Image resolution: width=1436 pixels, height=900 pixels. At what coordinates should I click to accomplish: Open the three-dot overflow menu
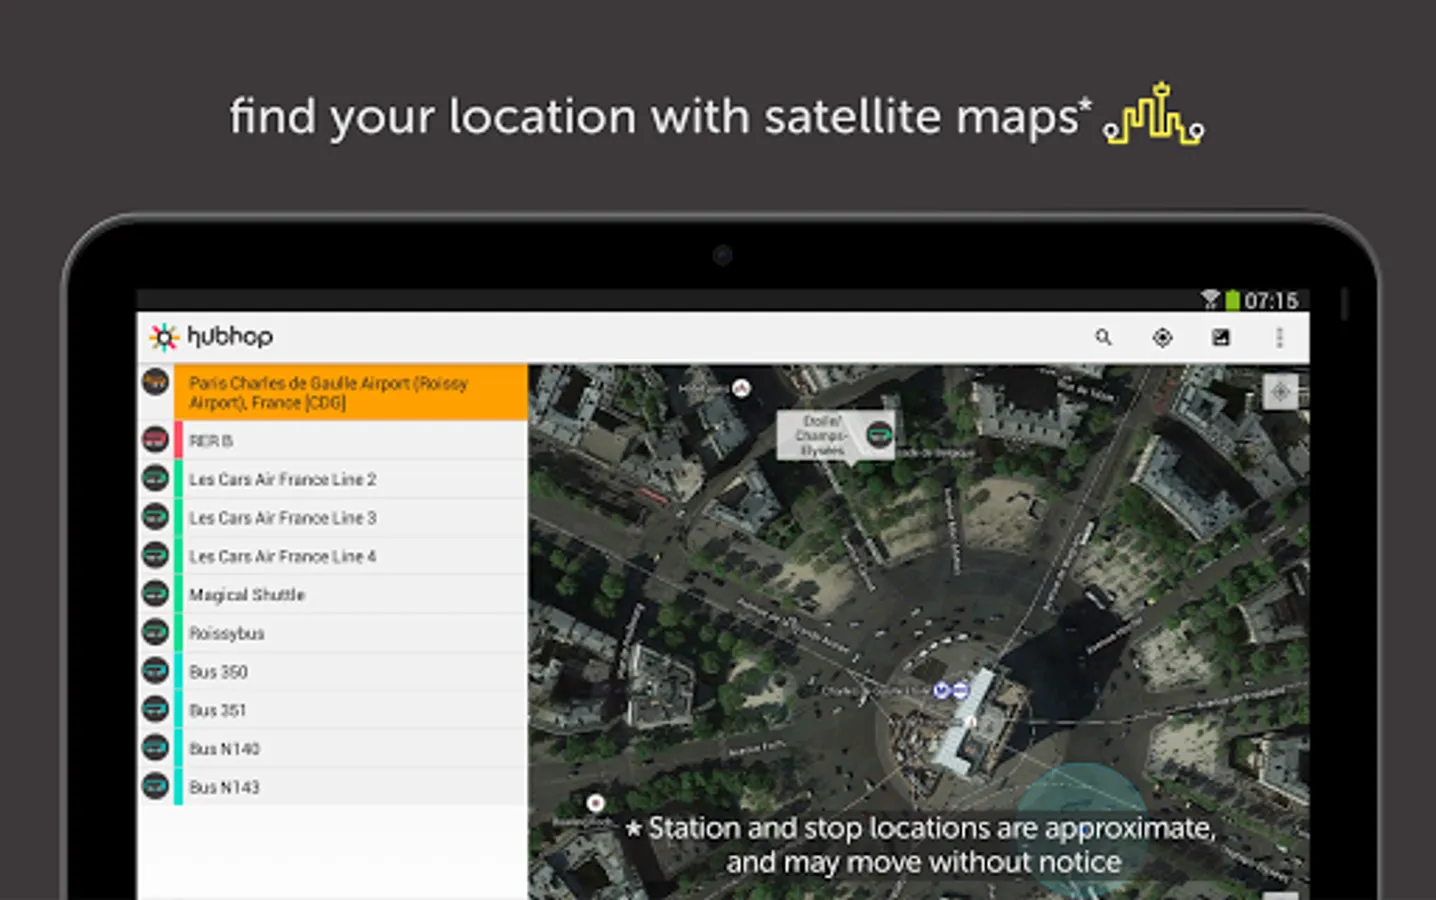[x=1279, y=337]
